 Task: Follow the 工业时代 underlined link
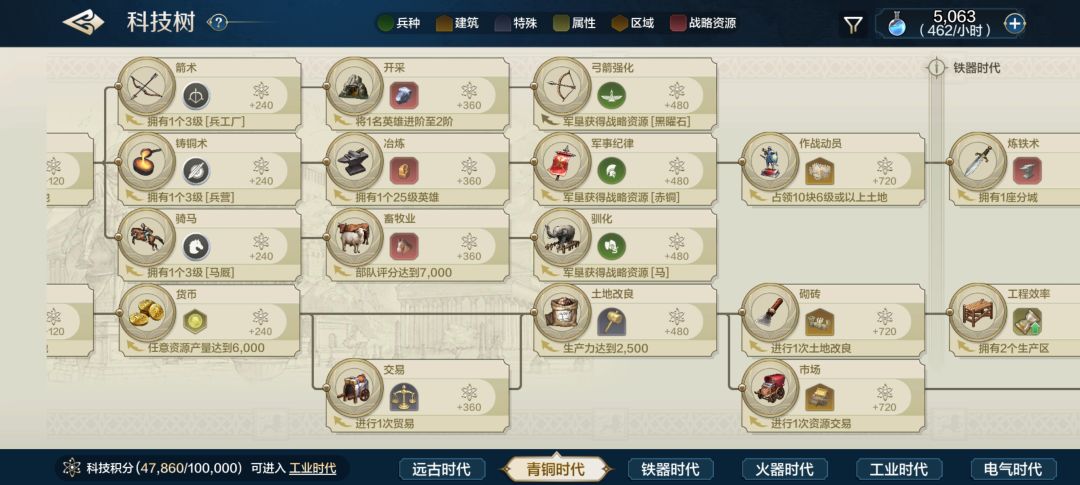click(x=313, y=468)
